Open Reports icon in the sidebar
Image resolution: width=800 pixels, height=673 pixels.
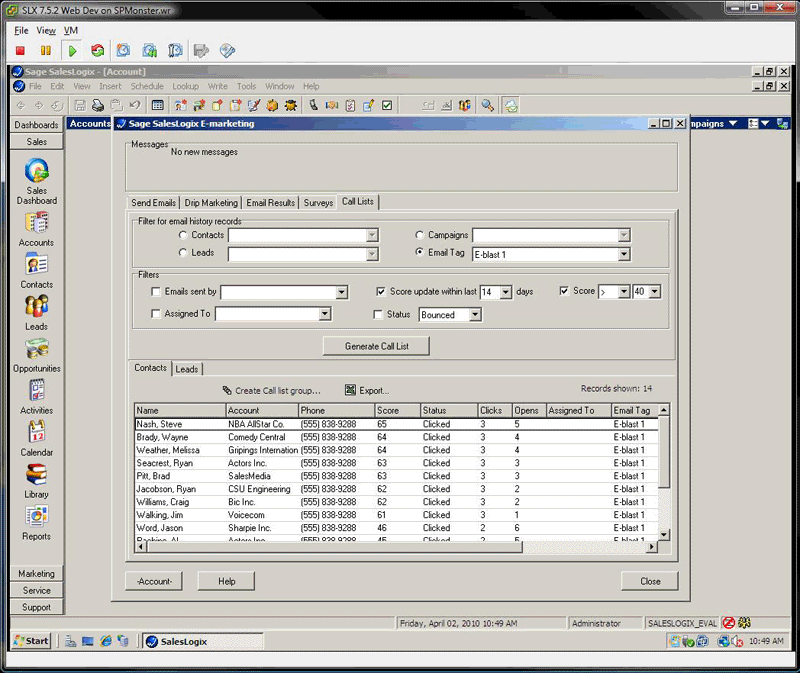pos(37,516)
